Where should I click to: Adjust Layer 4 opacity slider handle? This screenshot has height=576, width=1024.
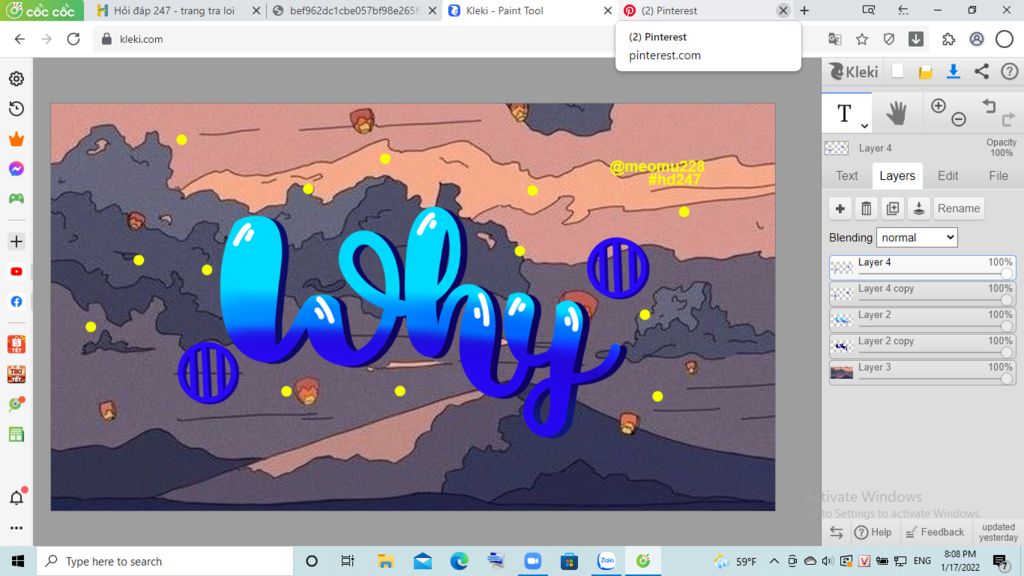1006,274
